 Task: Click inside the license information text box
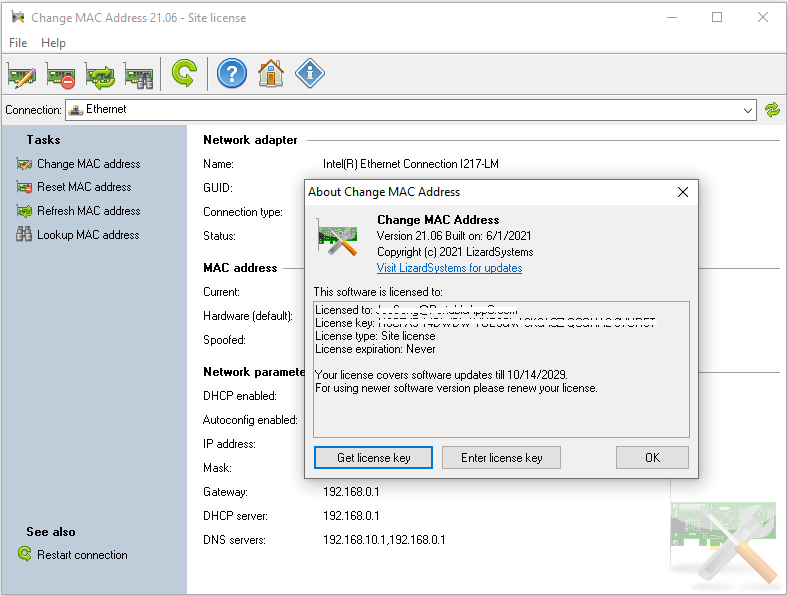(501, 369)
